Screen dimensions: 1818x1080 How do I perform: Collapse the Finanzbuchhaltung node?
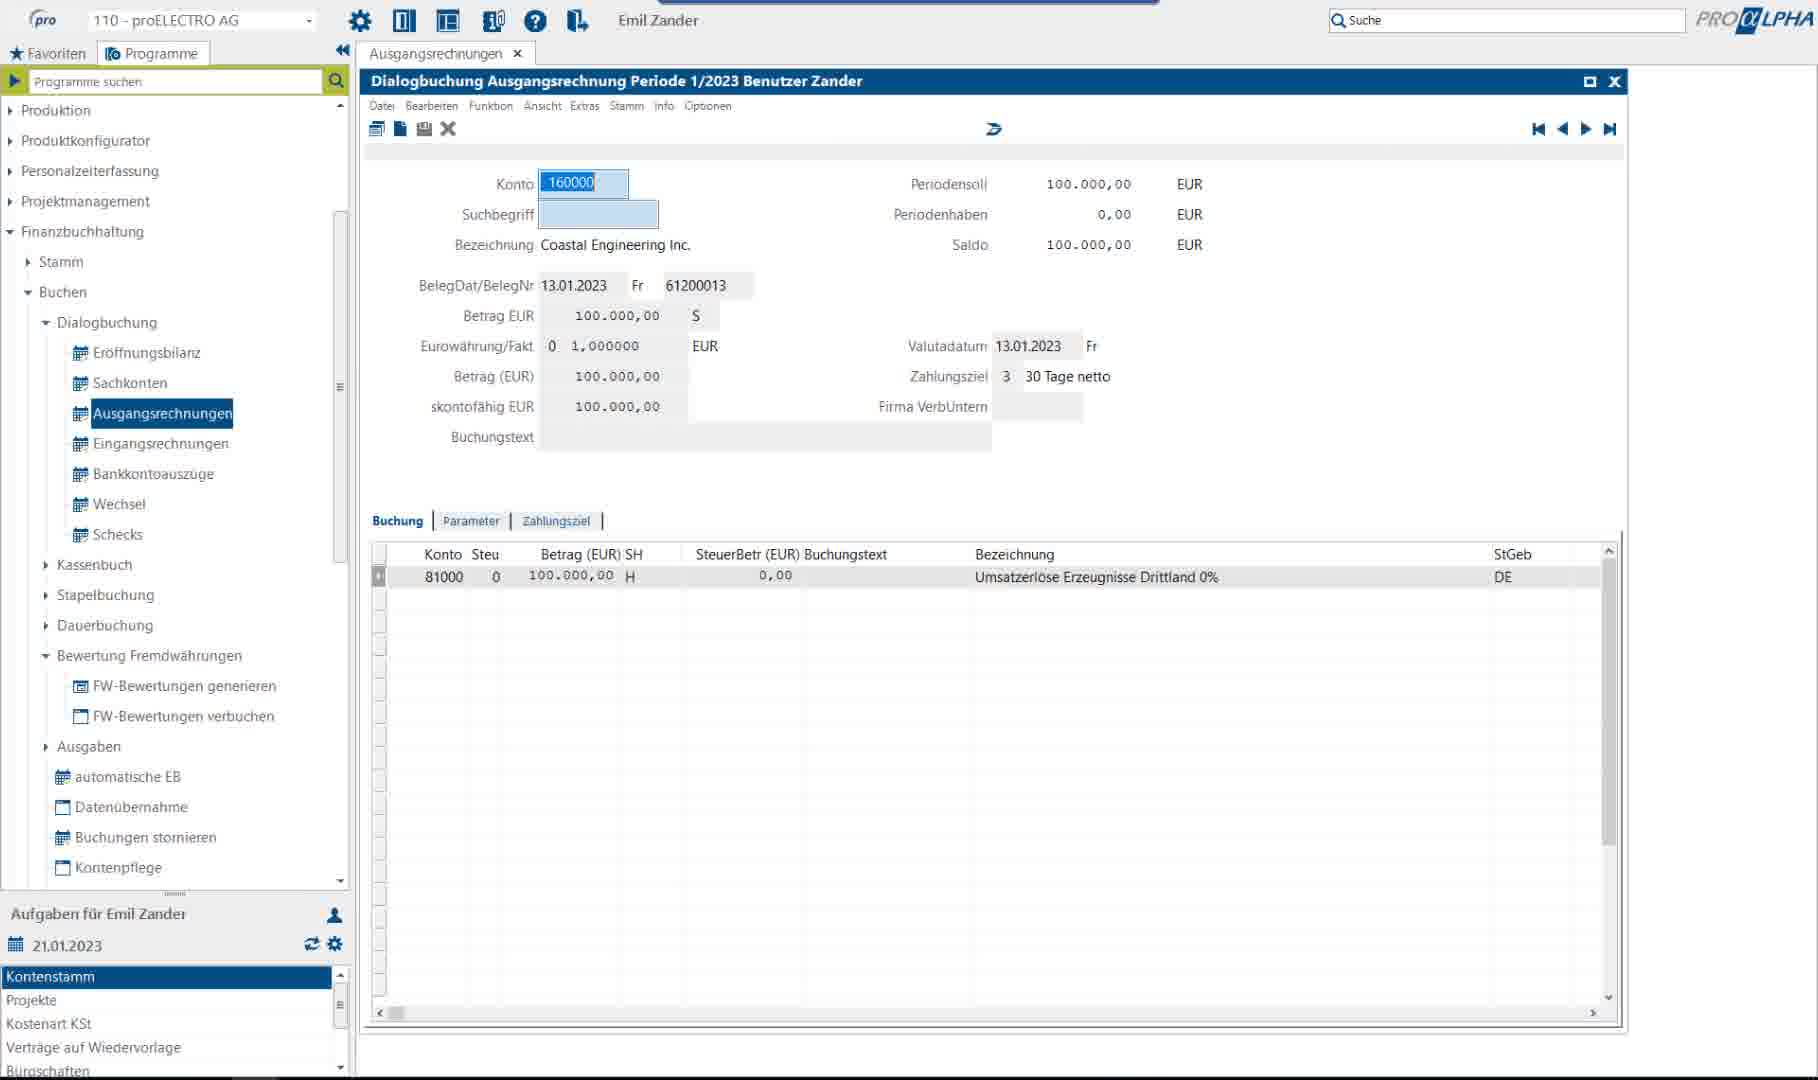coord(10,232)
